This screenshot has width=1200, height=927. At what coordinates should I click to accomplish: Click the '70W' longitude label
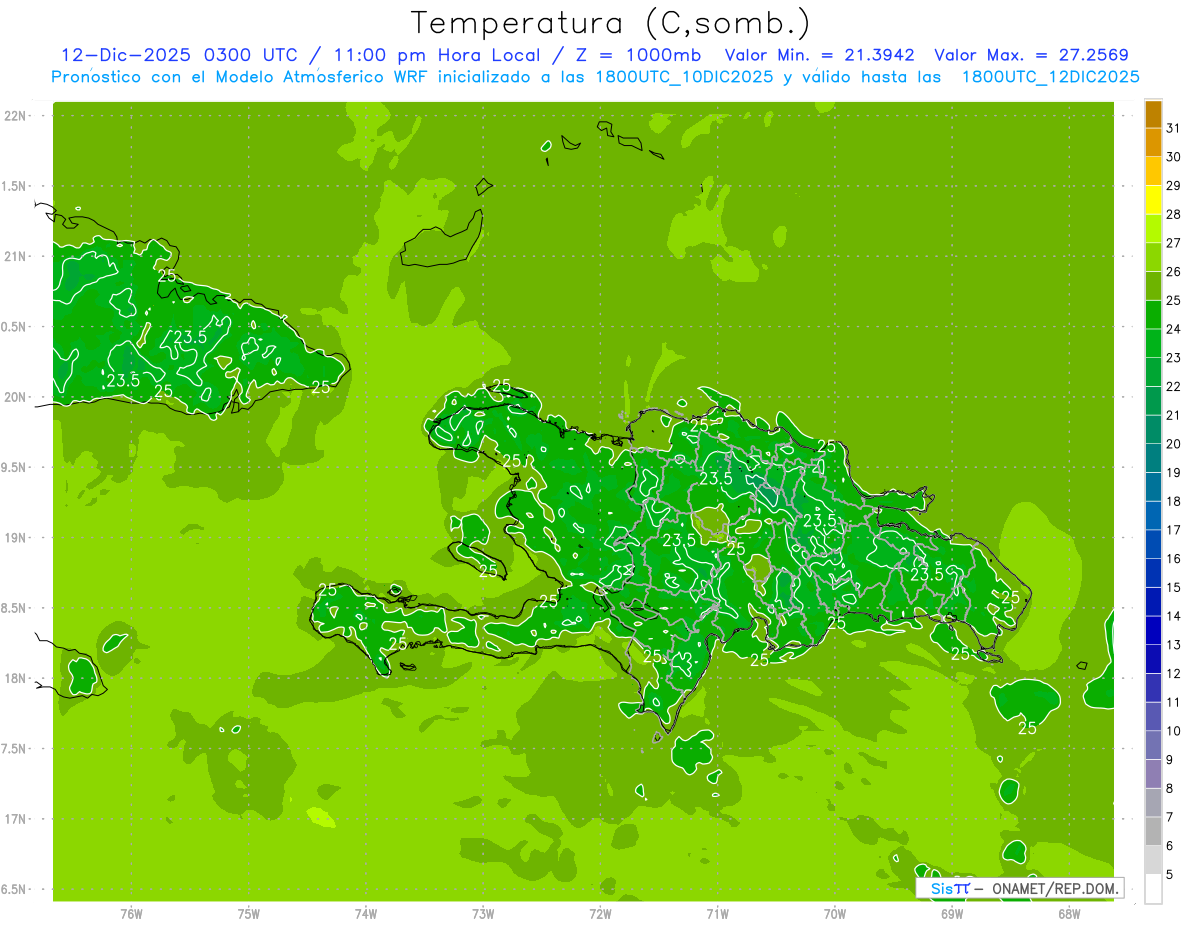point(835,914)
